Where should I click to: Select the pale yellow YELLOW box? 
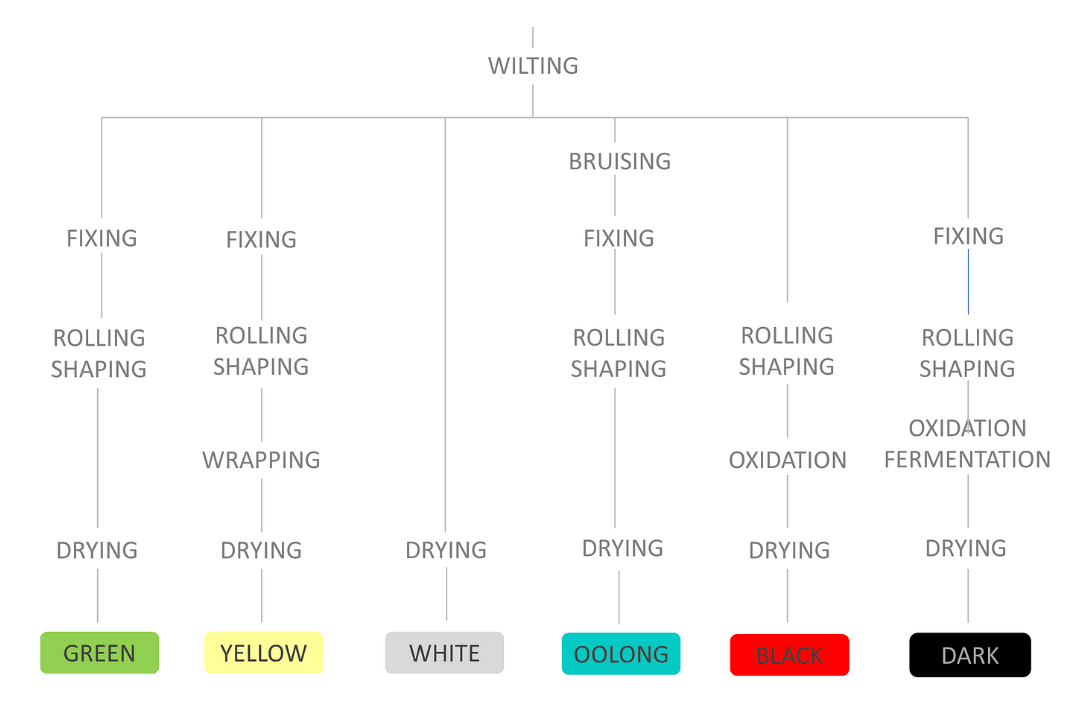click(x=263, y=653)
